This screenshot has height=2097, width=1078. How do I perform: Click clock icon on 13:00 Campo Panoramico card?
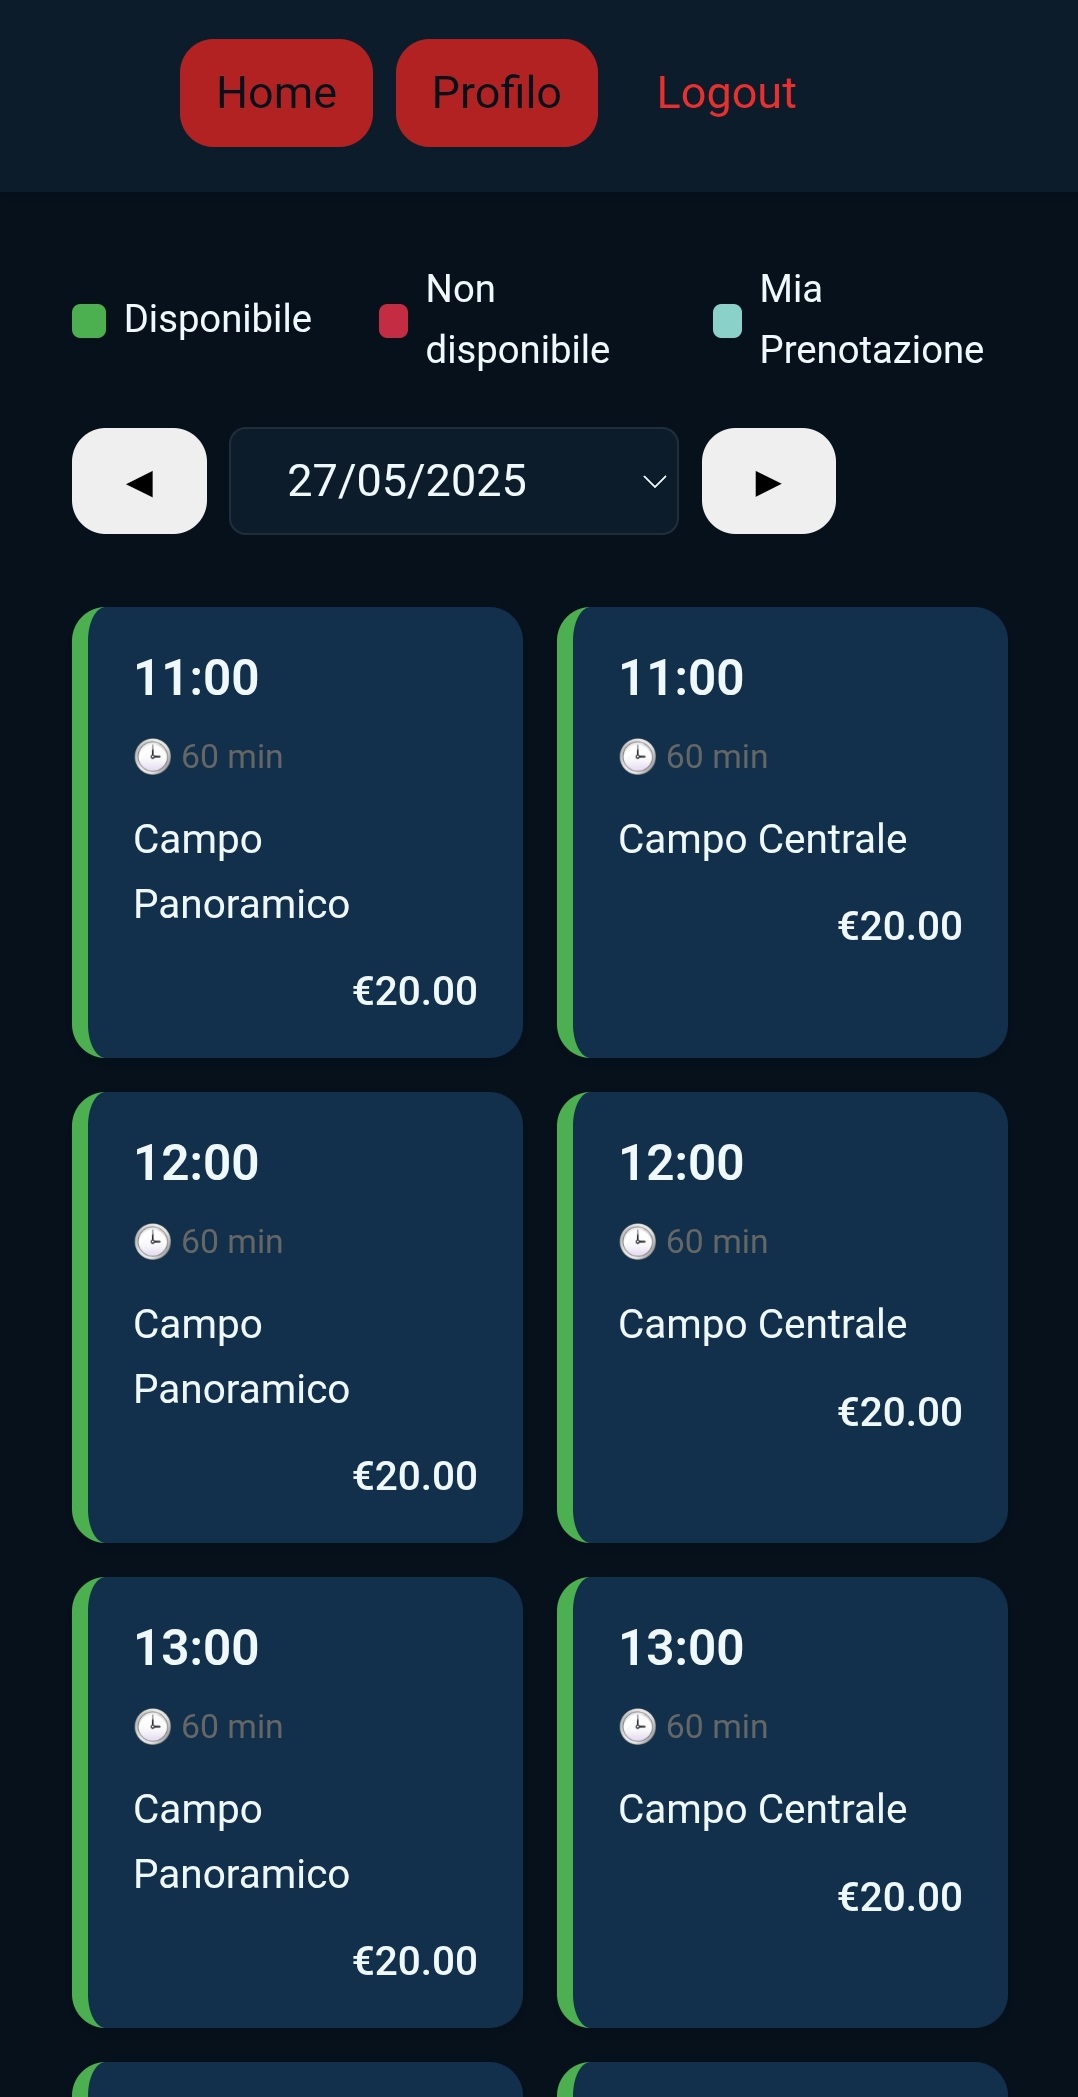(152, 1727)
